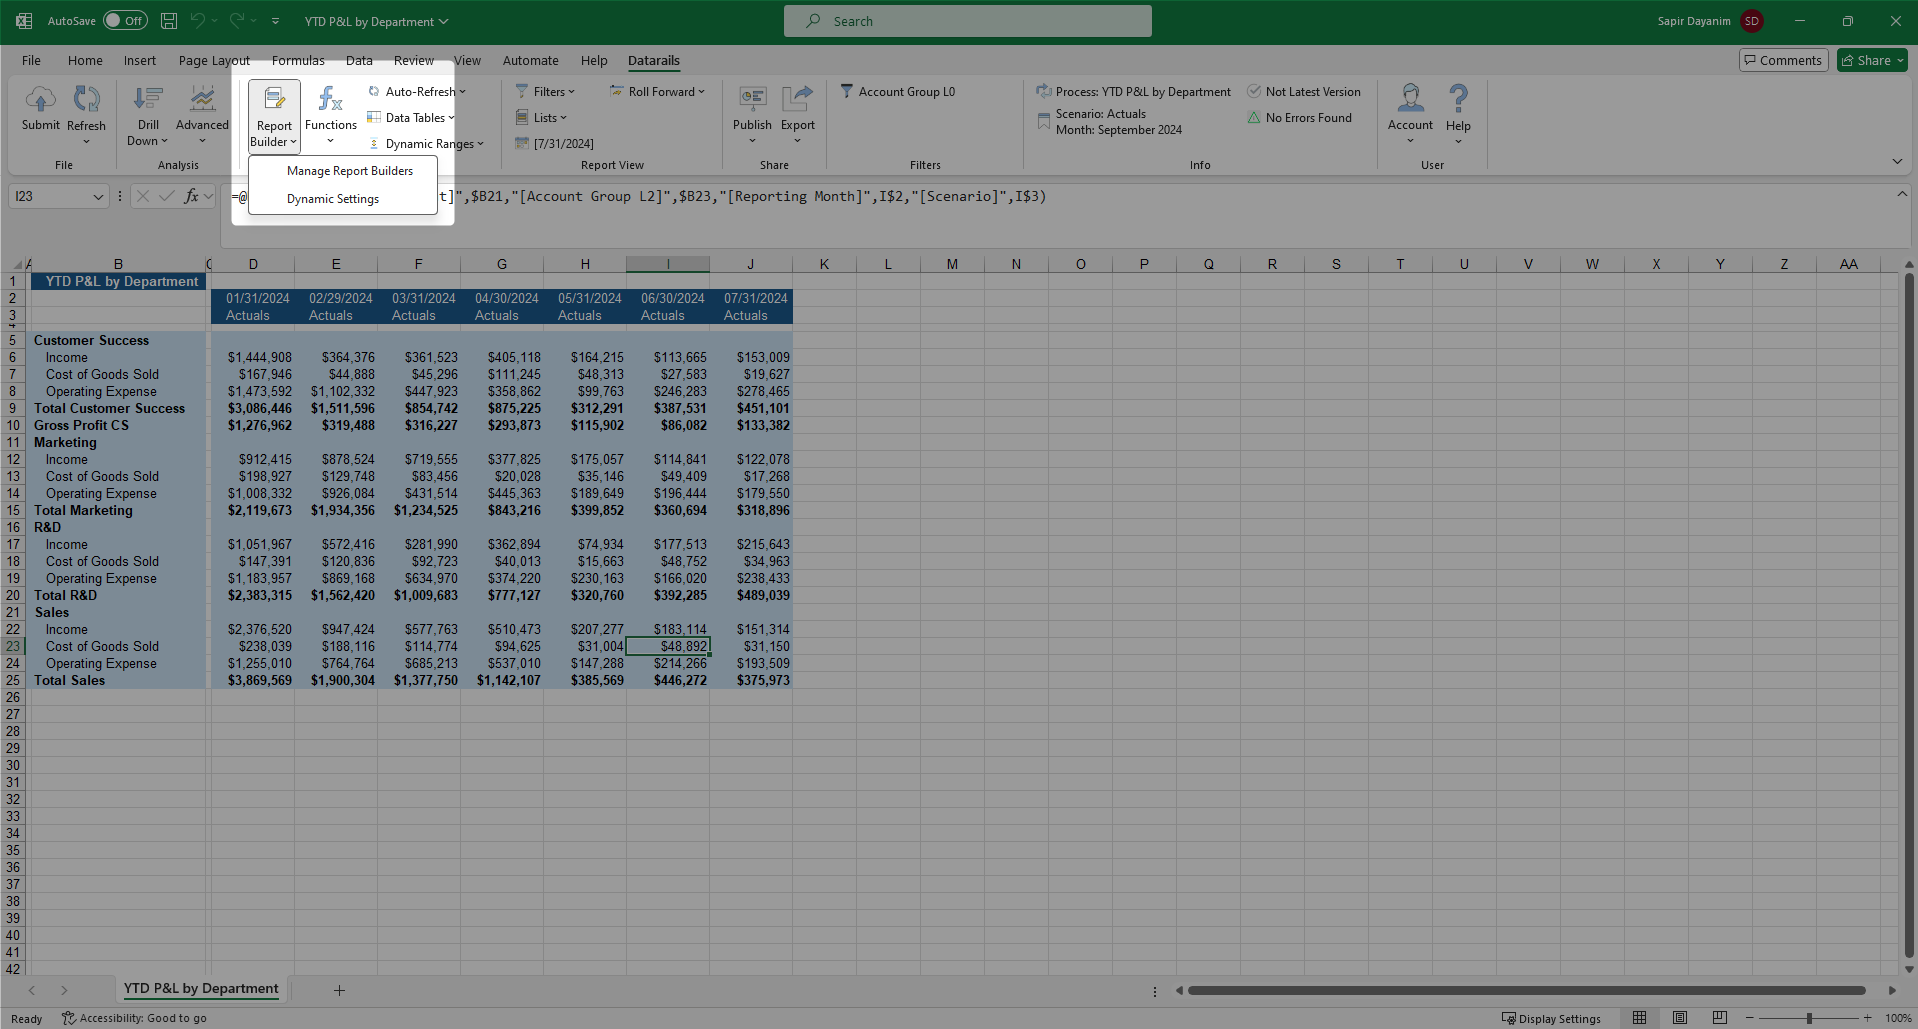Click the Accessibility Good to go indicator
The height and width of the screenshot is (1029, 1918).
tap(134, 1018)
